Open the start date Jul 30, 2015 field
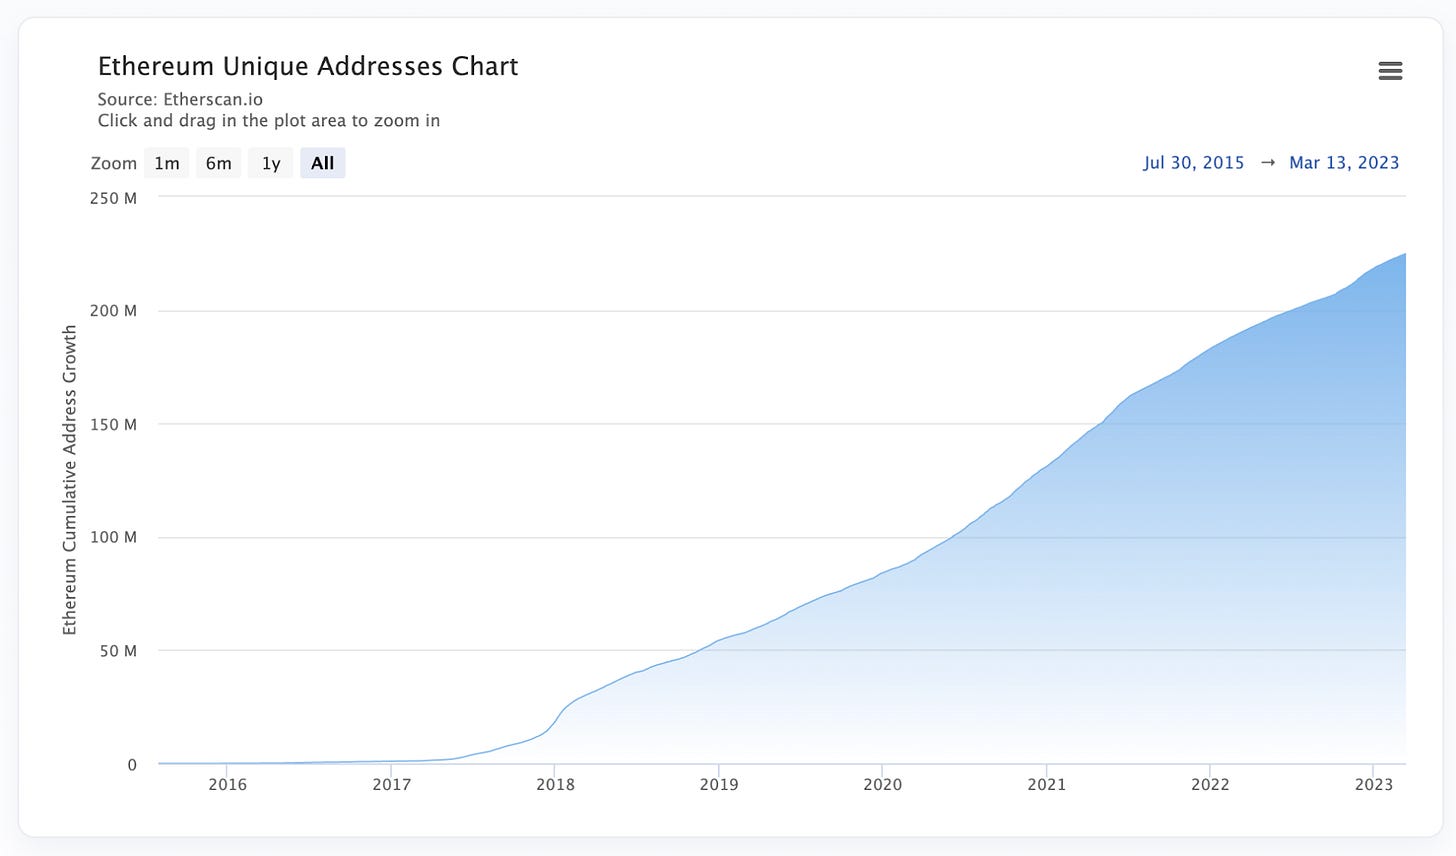 coord(1194,162)
